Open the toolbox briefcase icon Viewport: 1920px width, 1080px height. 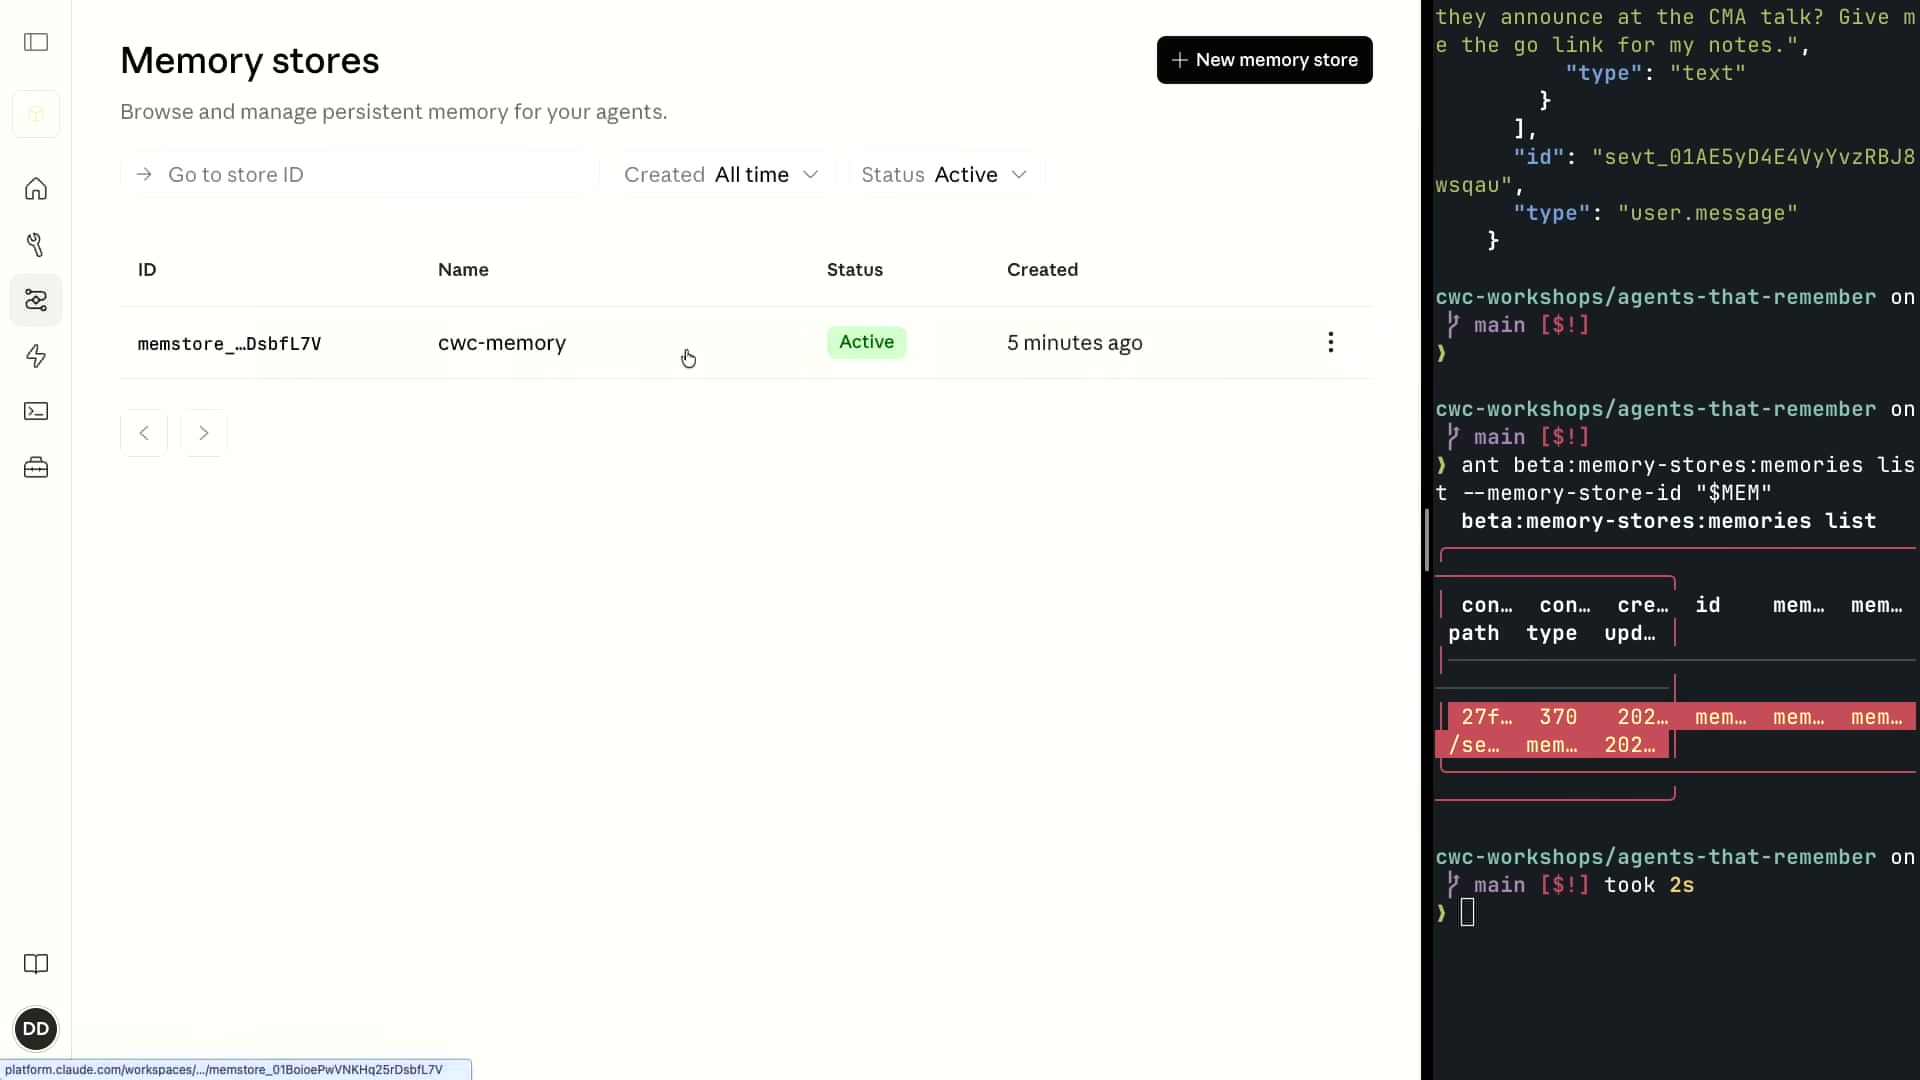pyautogui.click(x=36, y=467)
